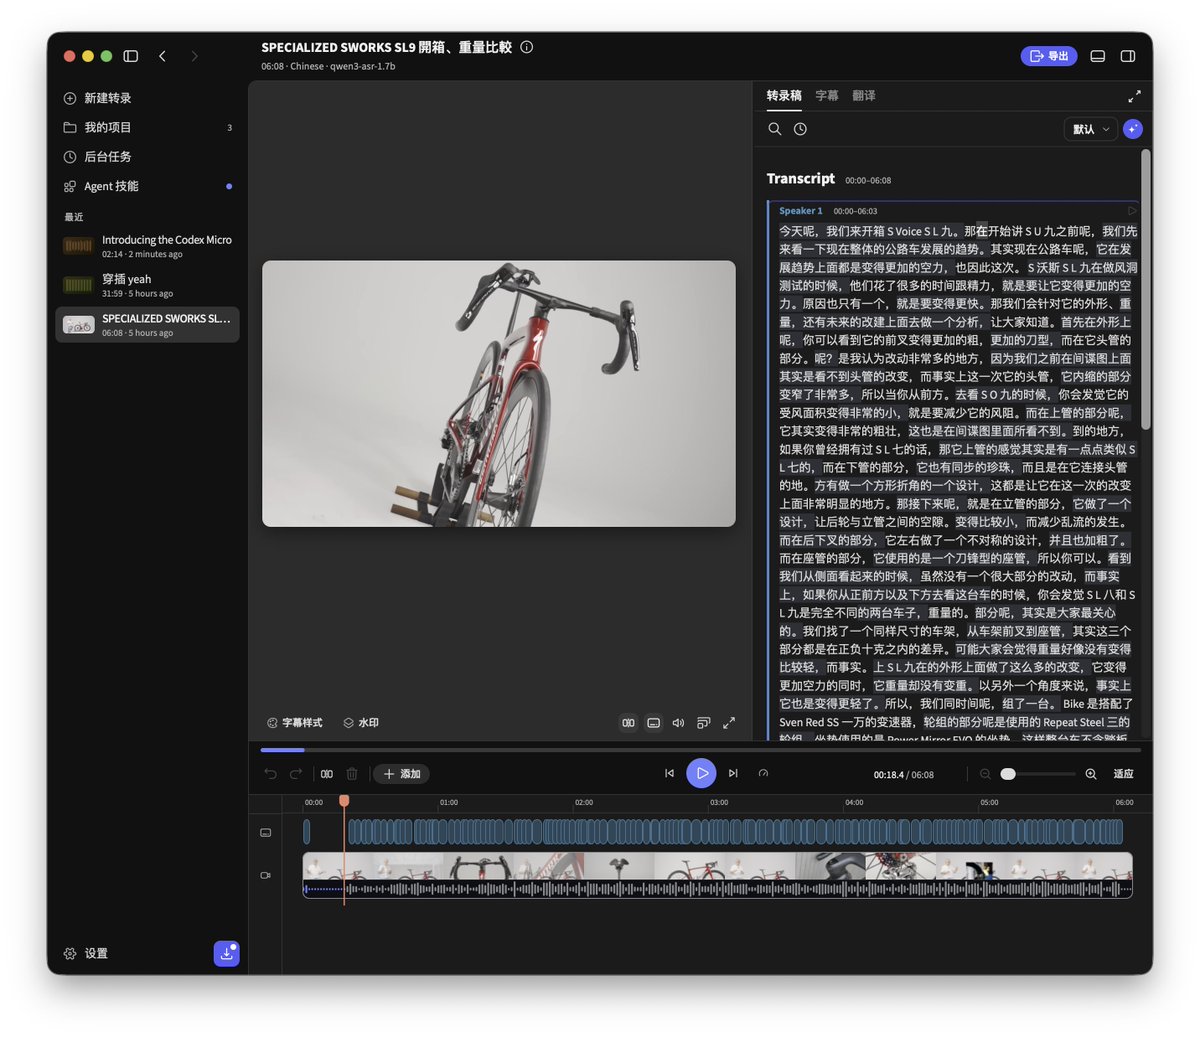The height and width of the screenshot is (1037, 1200).
Task: Open 后台任务 background tasks
Action: click(x=148, y=157)
